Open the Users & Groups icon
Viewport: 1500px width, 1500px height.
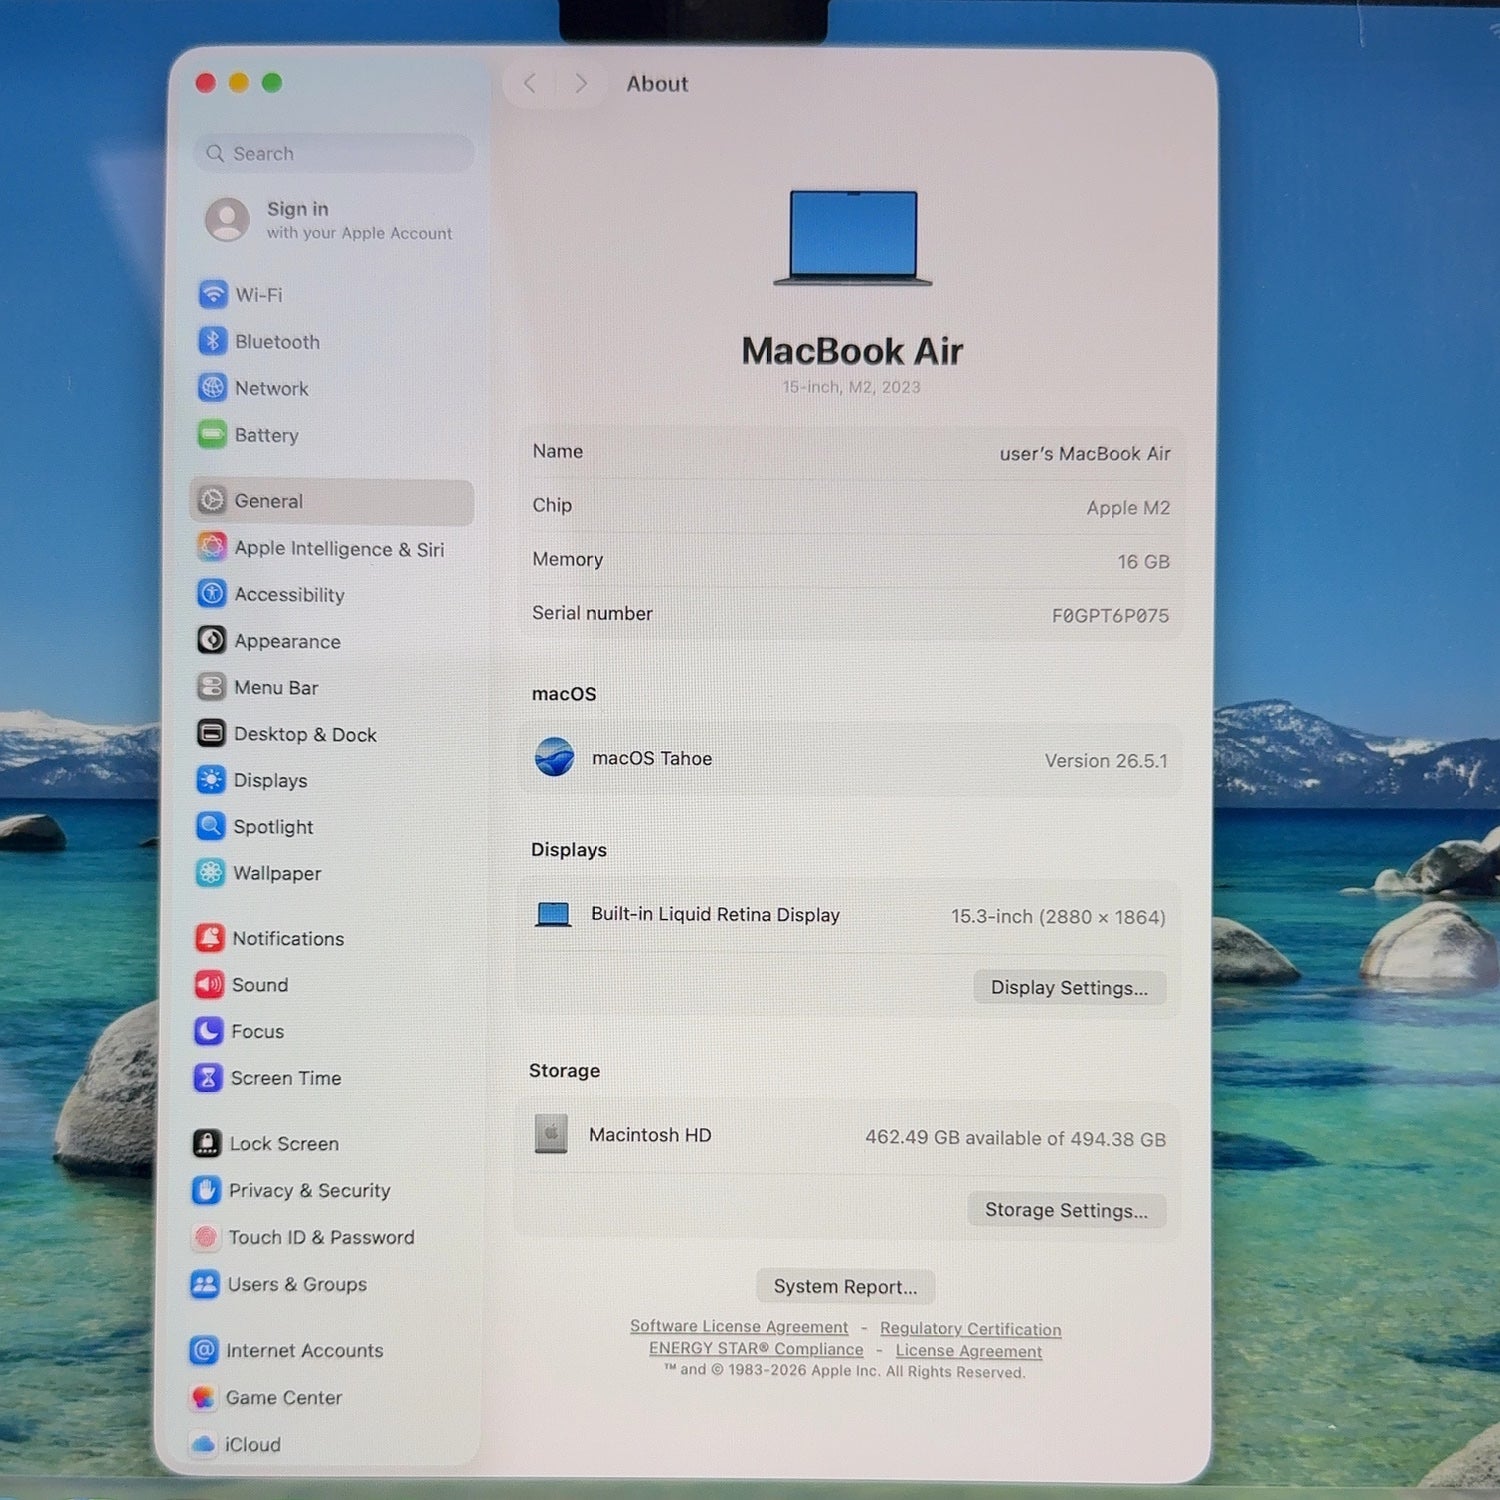tap(205, 1284)
